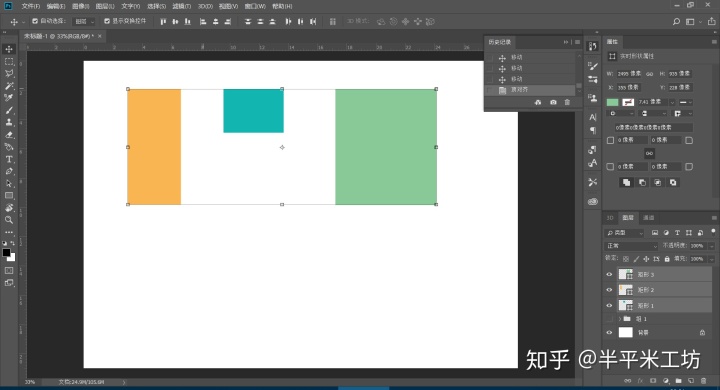Switch to the 3D panel tab
The width and height of the screenshot is (720, 390).
tap(610, 218)
